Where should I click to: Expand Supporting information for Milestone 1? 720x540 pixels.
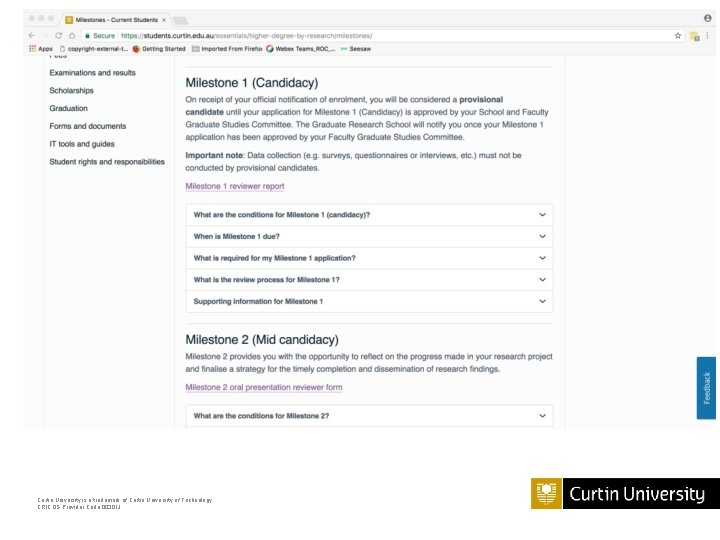point(369,301)
